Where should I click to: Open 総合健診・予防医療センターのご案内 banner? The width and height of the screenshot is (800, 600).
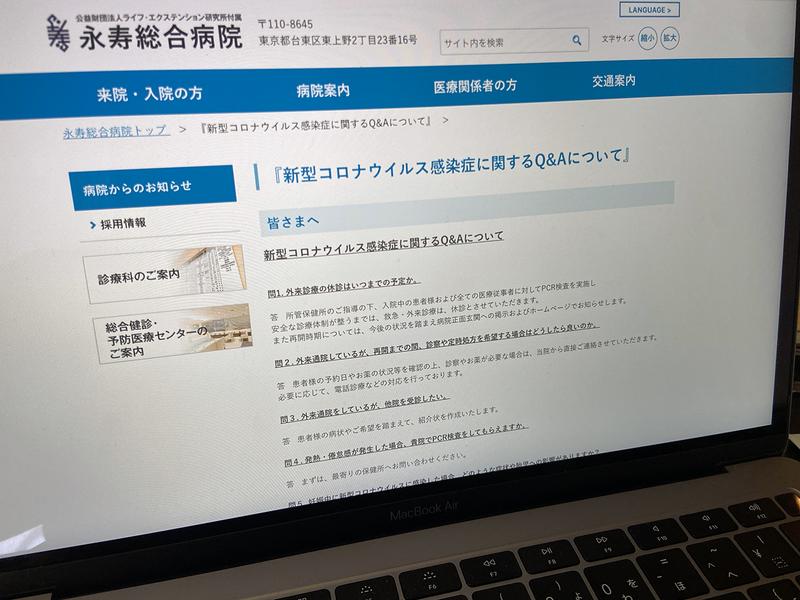click(x=172, y=334)
